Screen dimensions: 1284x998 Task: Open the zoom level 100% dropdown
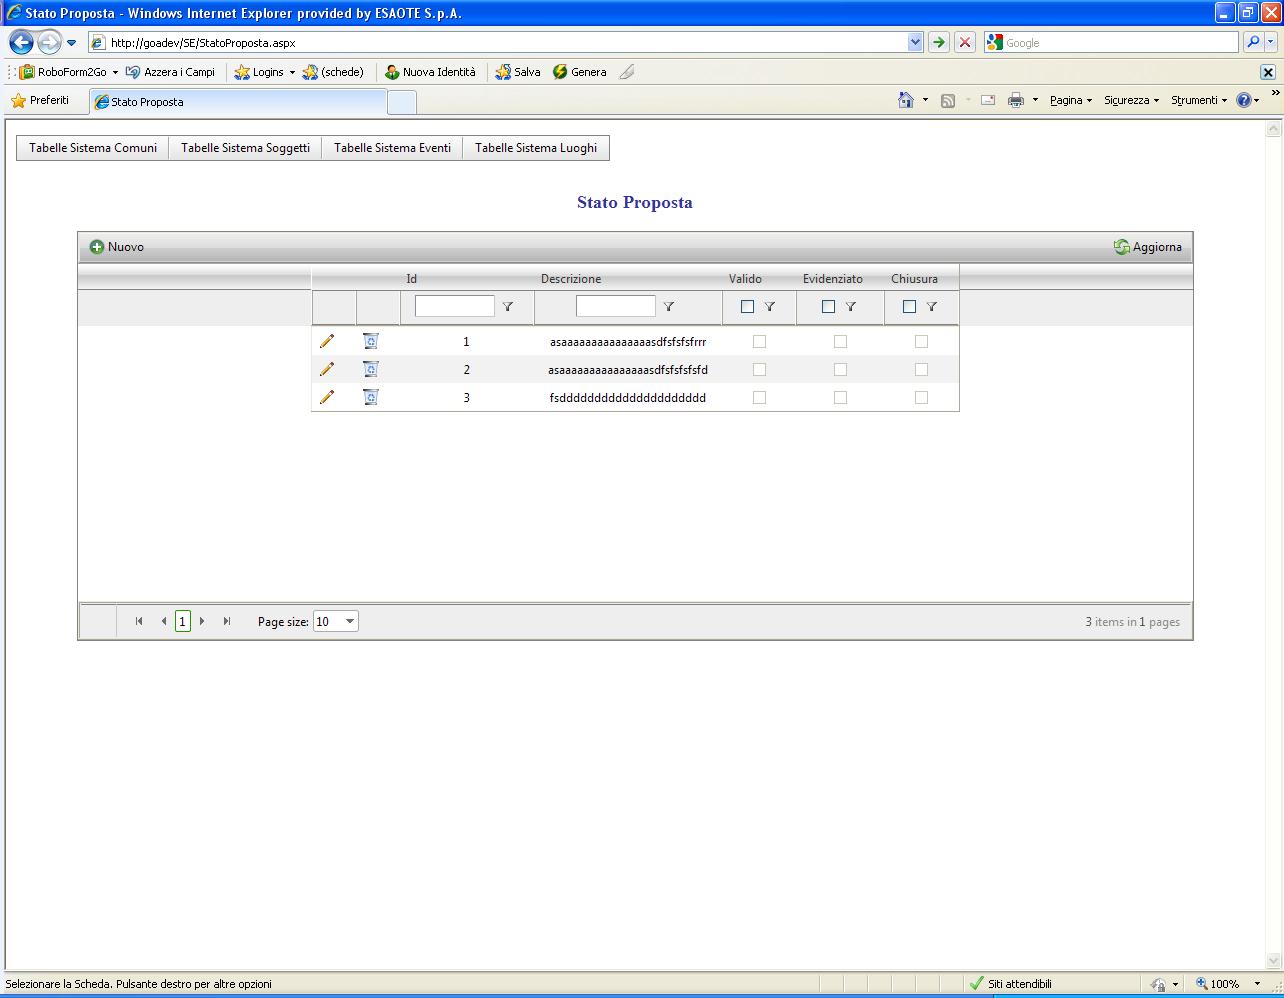(x=1257, y=984)
